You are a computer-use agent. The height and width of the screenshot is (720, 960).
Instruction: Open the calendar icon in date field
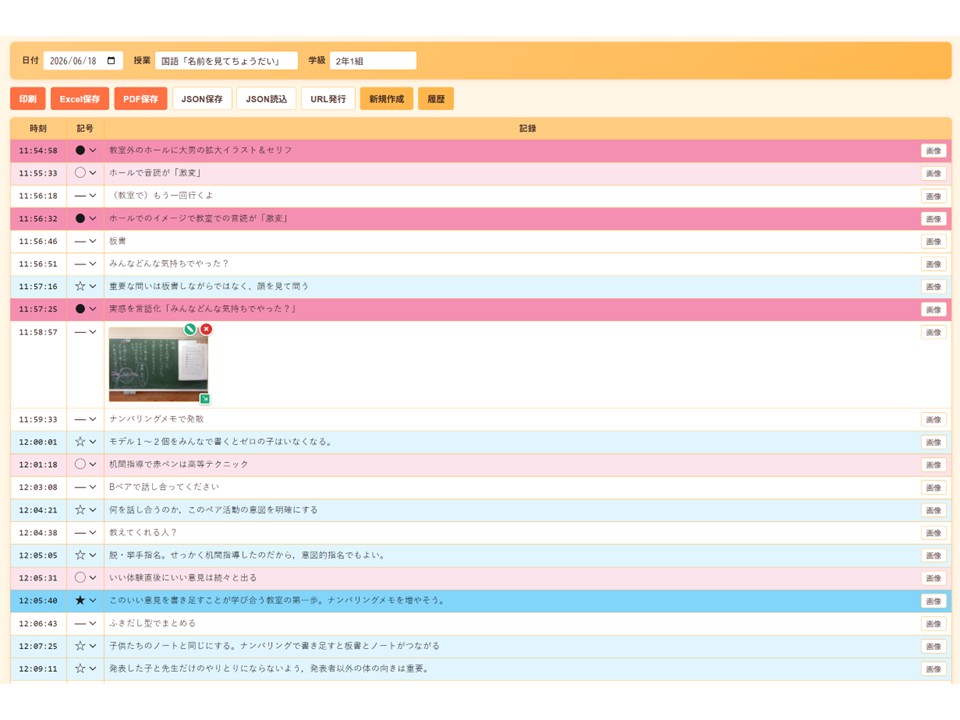pyautogui.click(x=111, y=61)
